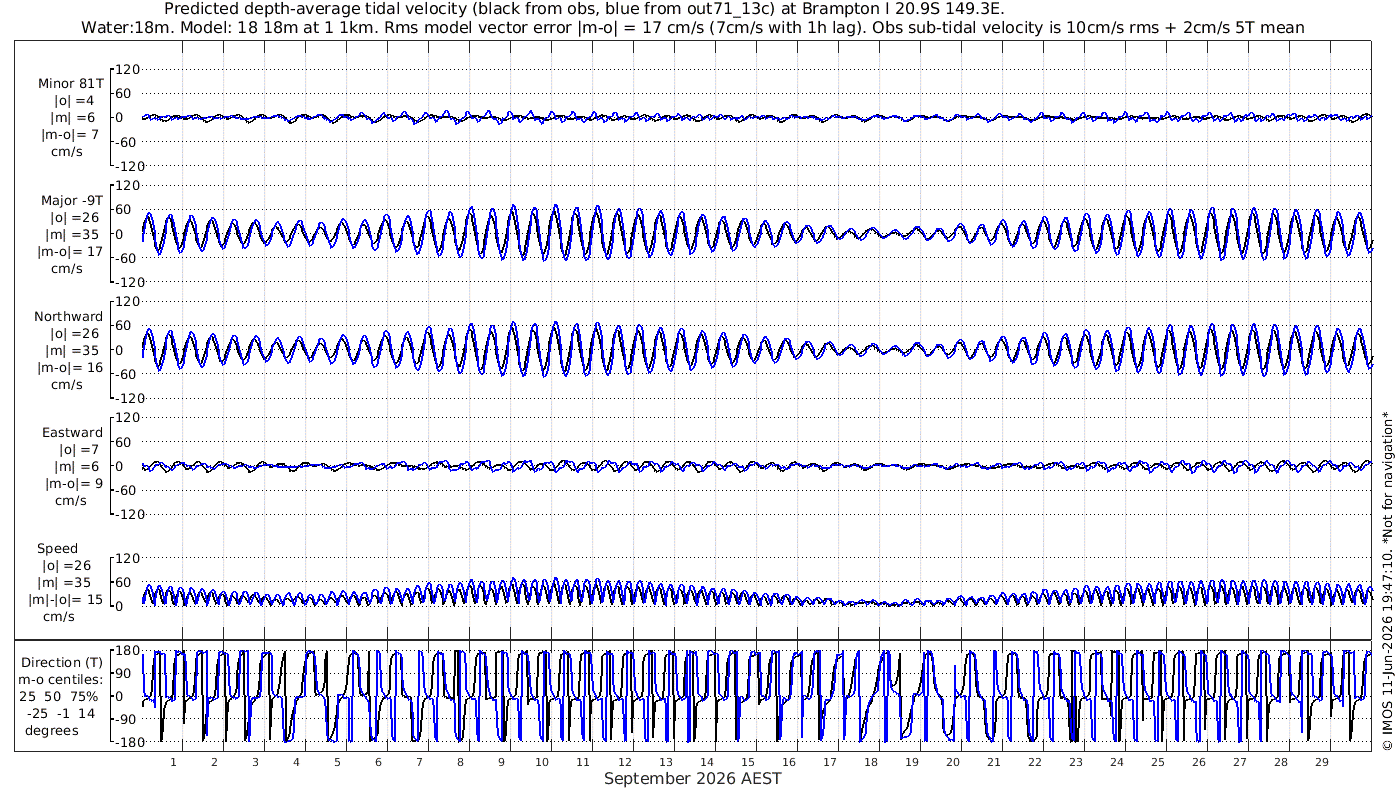Click the '|m-o|= 9' value under Eastward
The image size is (1400, 800).
[72, 483]
